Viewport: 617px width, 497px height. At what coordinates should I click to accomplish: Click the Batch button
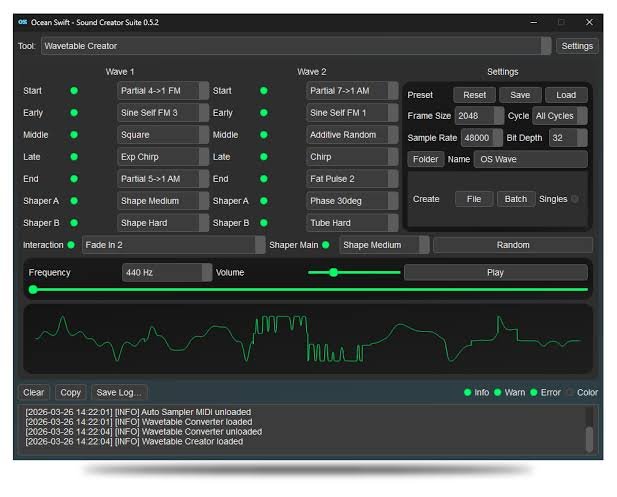[516, 199]
